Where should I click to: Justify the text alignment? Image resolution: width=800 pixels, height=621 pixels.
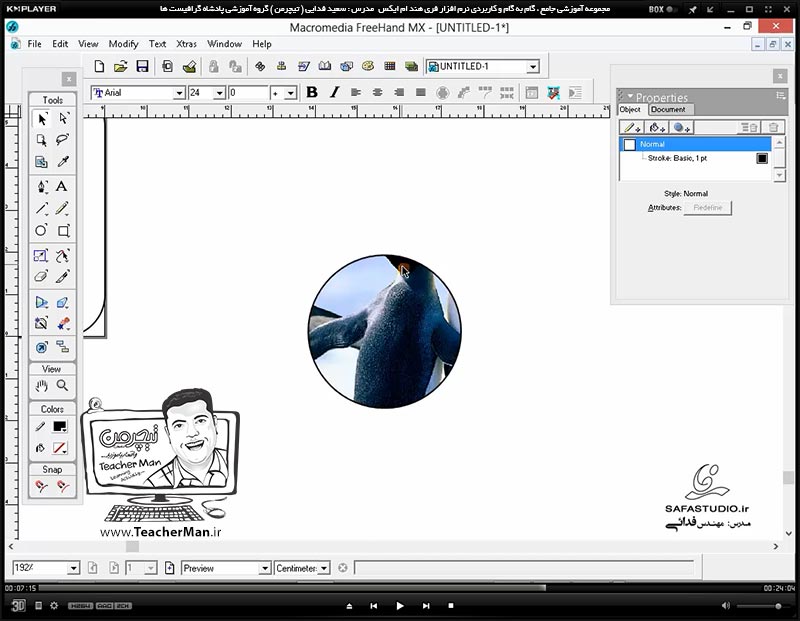coord(421,92)
